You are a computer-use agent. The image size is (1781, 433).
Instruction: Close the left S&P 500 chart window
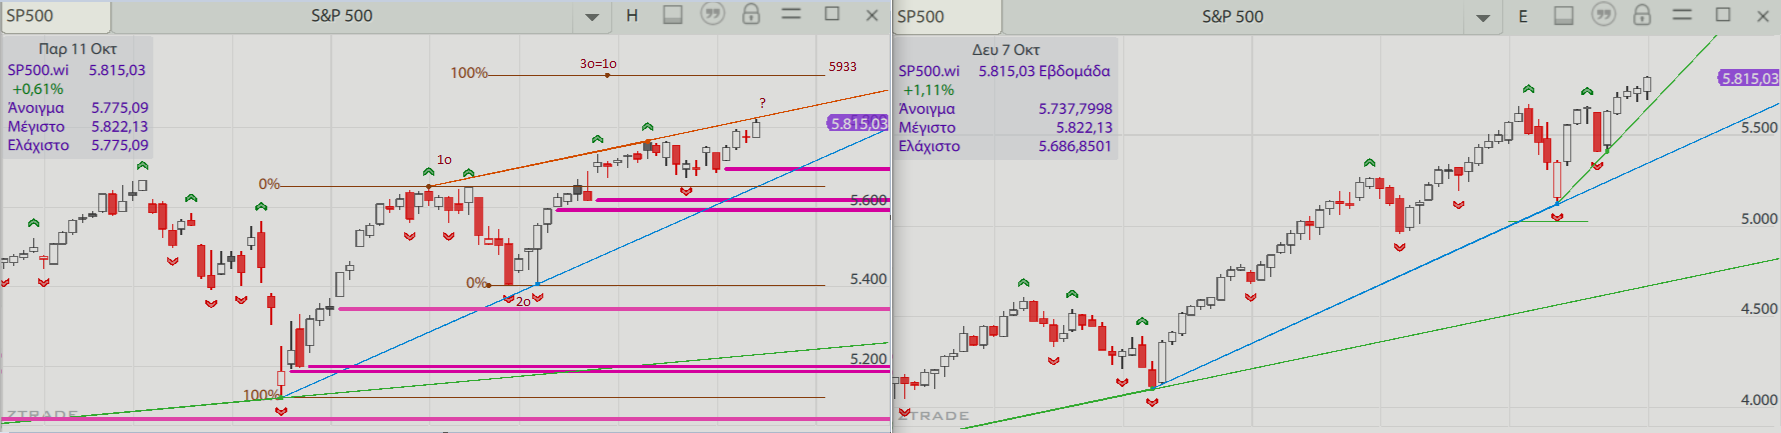point(872,15)
